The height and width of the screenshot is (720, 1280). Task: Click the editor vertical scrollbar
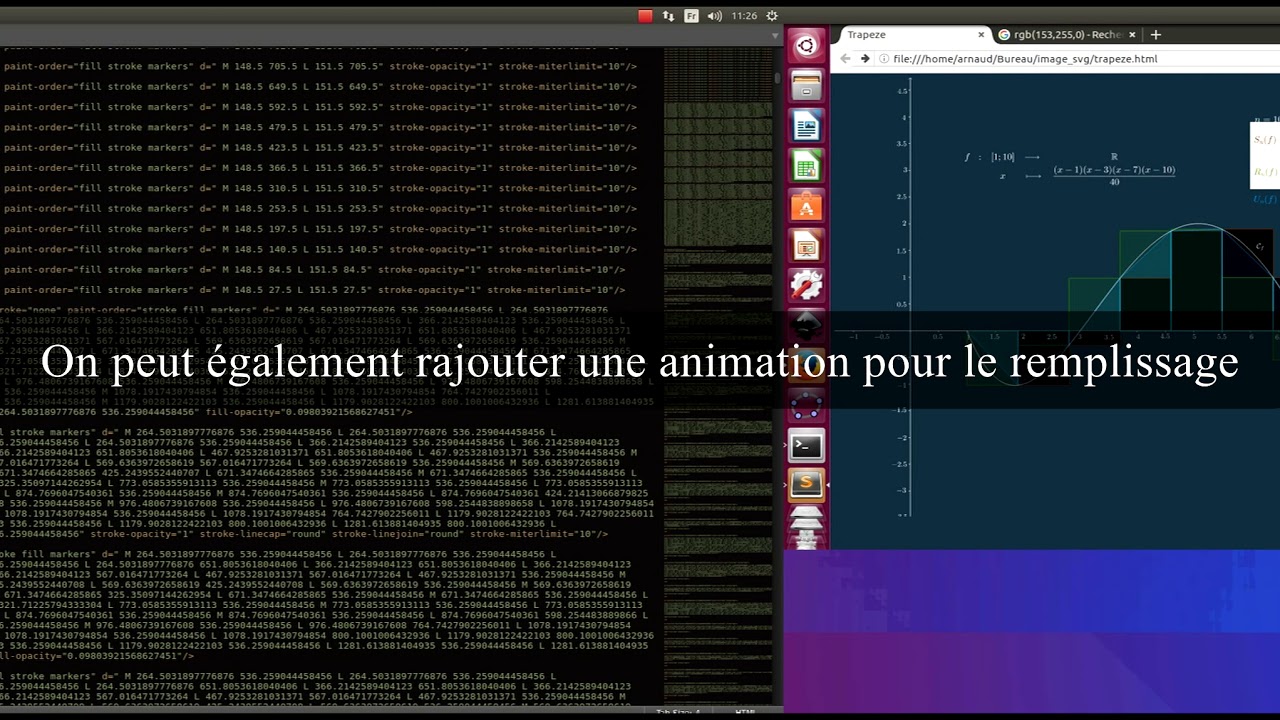[778, 78]
